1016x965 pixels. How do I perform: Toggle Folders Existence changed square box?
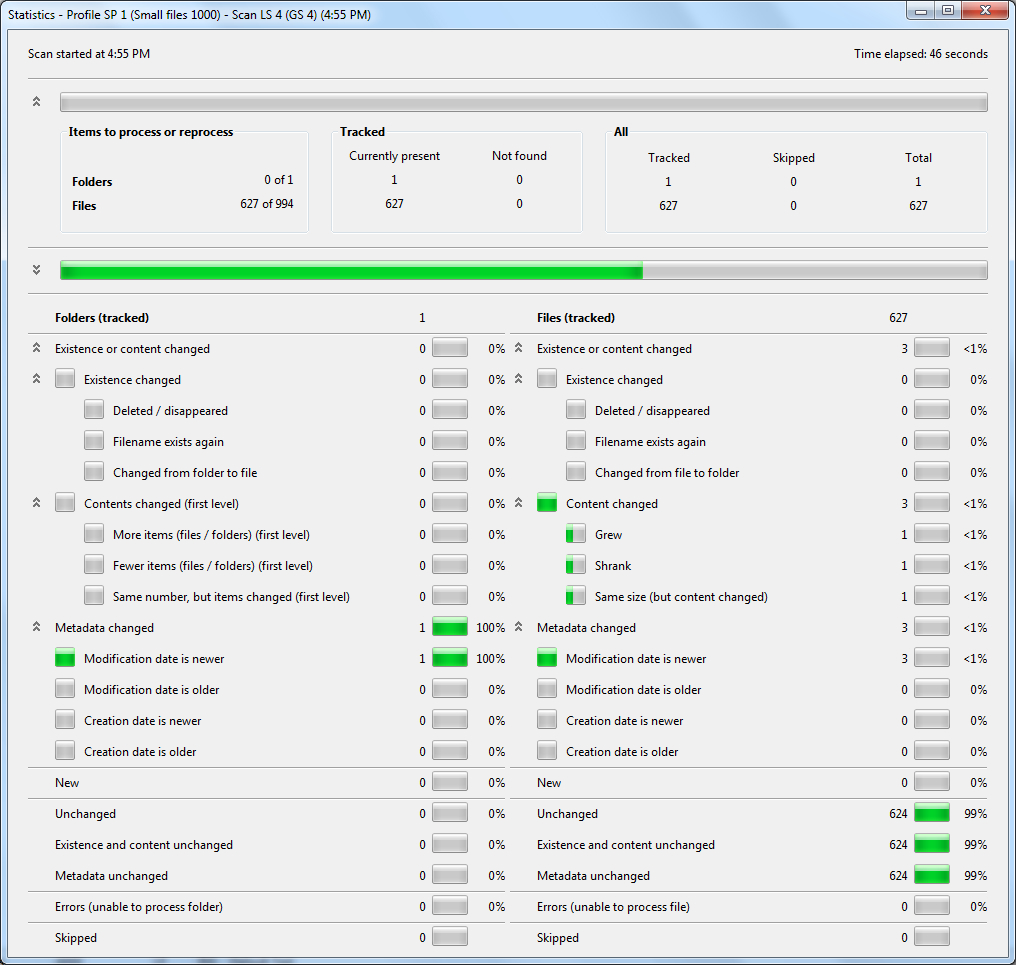point(65,380)
